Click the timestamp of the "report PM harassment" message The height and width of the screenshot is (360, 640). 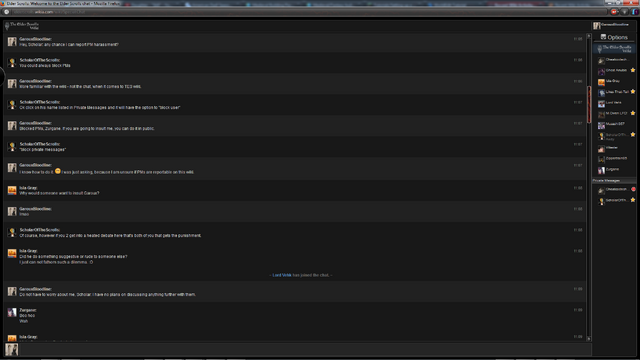578,39
